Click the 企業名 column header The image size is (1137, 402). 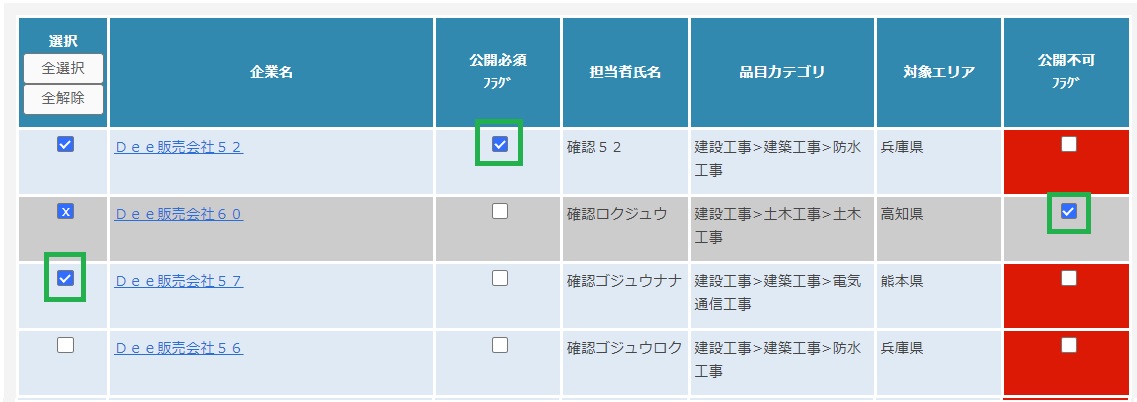[272, 73]
